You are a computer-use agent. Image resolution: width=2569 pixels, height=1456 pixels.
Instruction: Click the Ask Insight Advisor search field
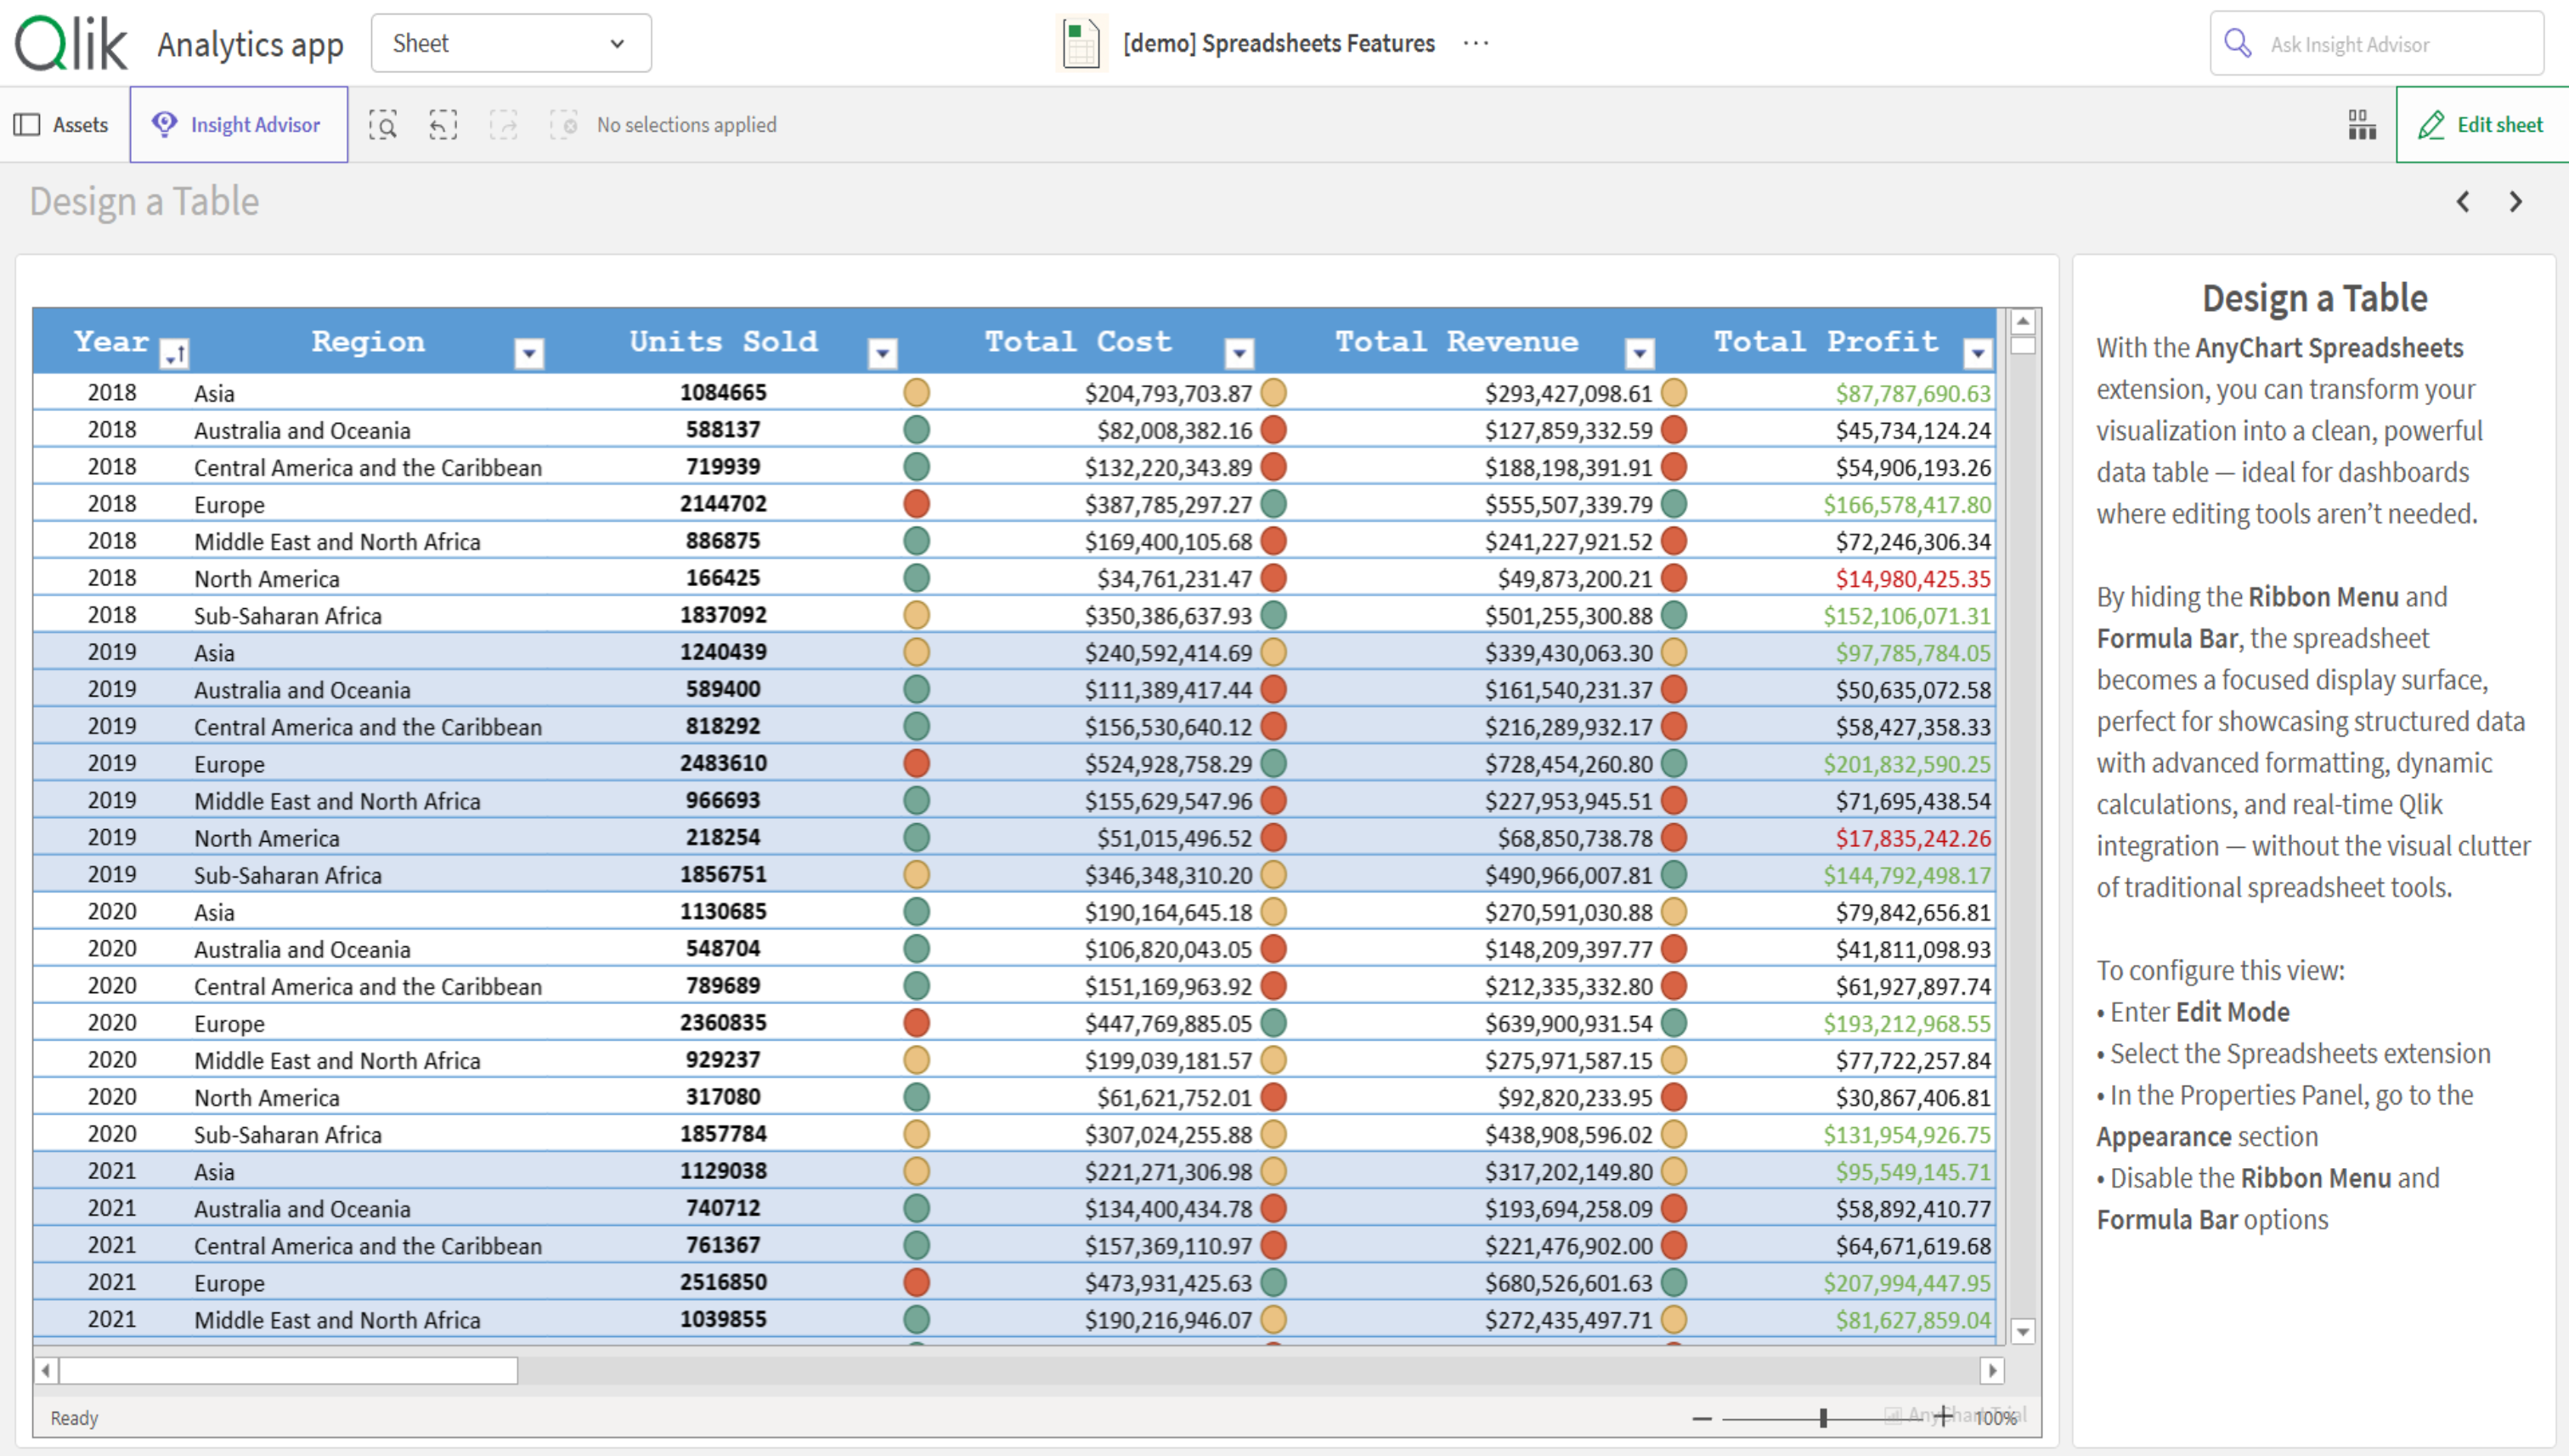pos(2376,44)
